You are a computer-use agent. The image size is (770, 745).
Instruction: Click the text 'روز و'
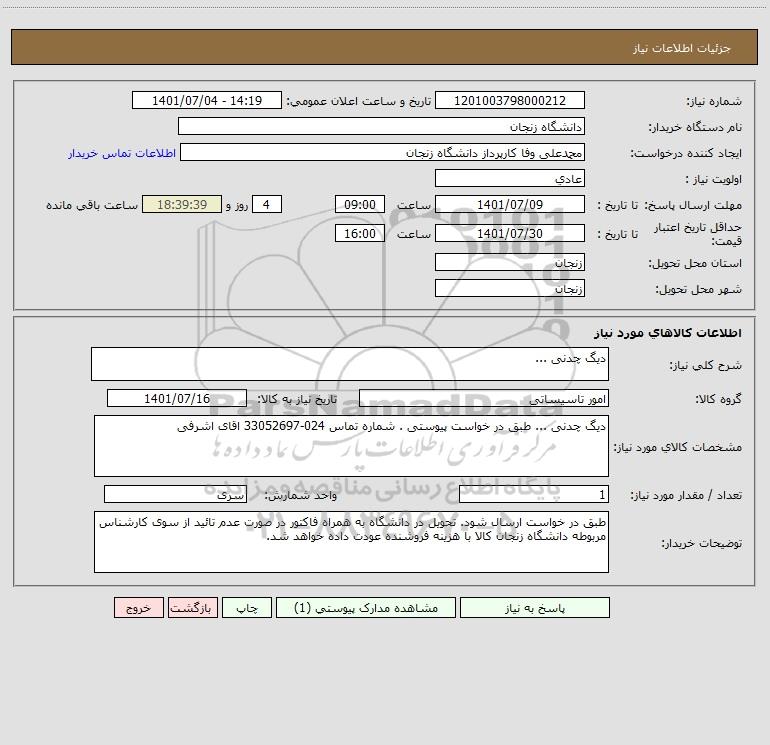tap(237, 205)
